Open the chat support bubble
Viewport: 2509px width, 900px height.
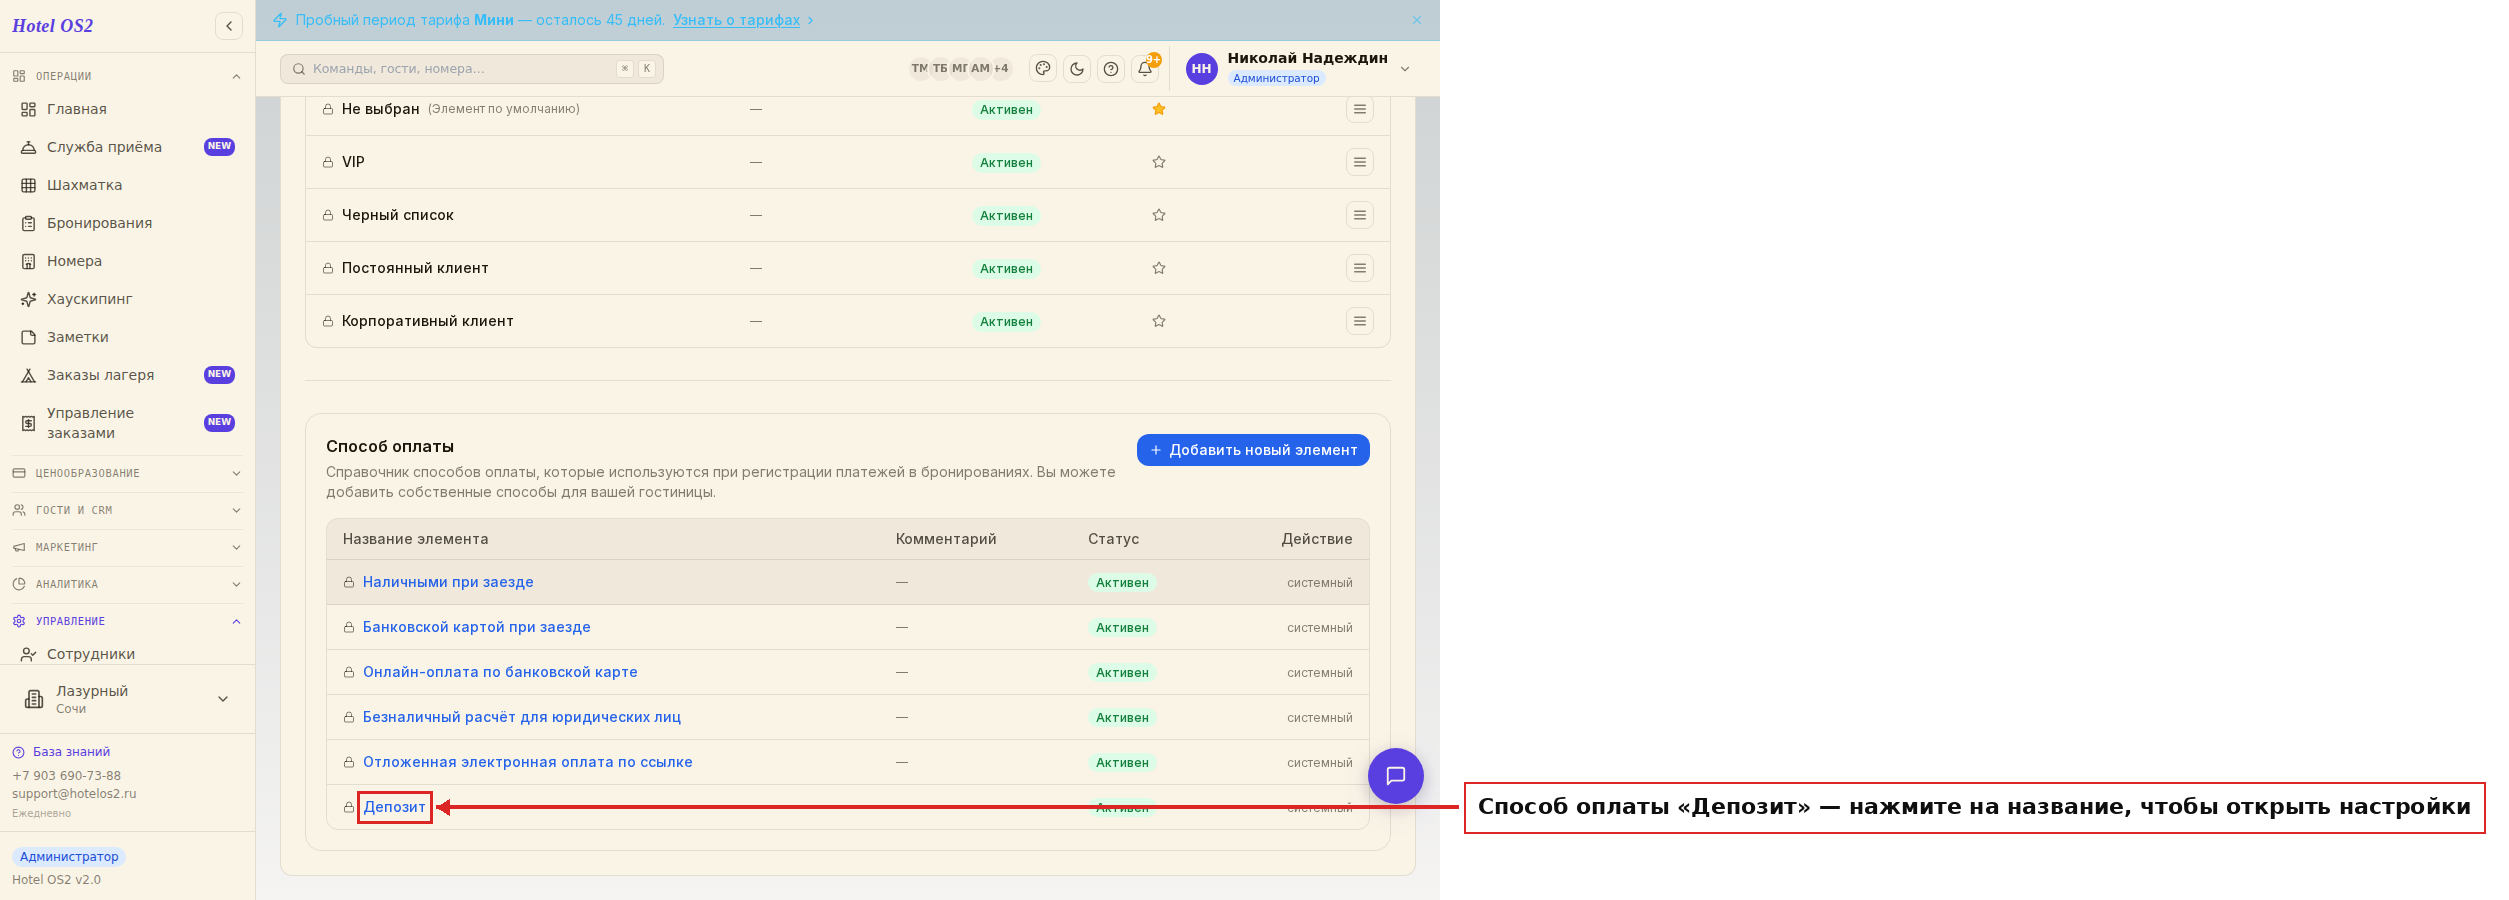[x=1396, y=776]
